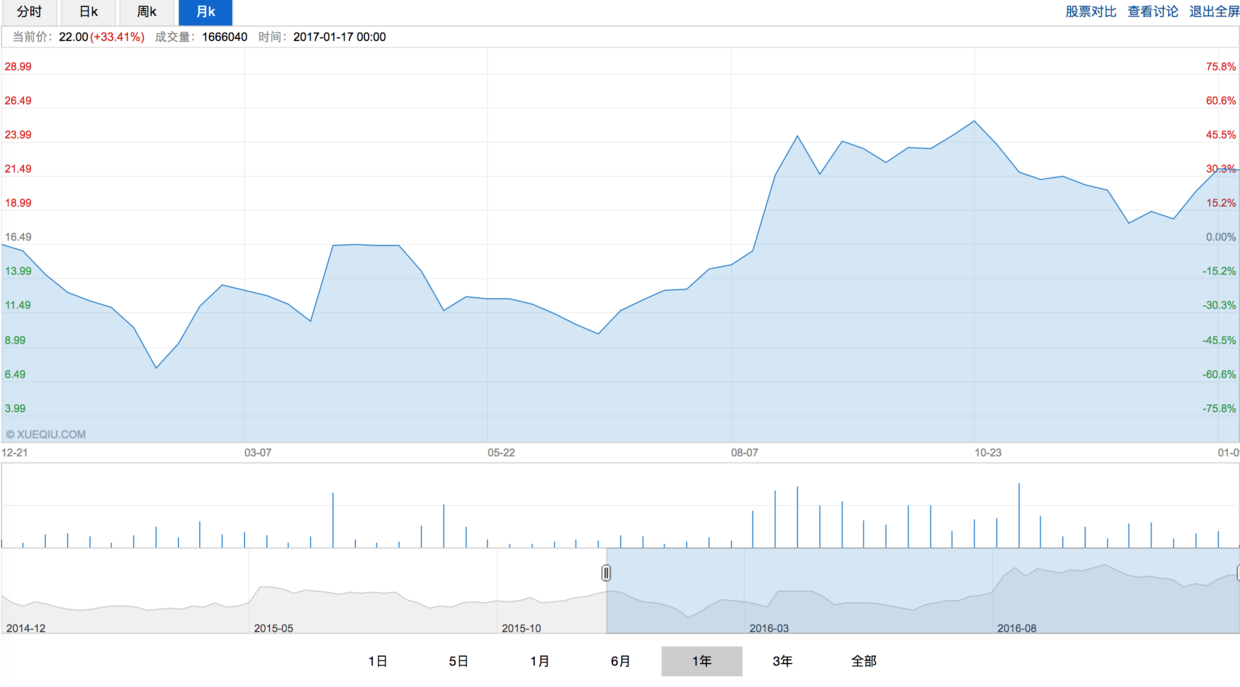Select the 月k monthly chart tab
The image size is (1240, 687).
(x=205, y=12)
